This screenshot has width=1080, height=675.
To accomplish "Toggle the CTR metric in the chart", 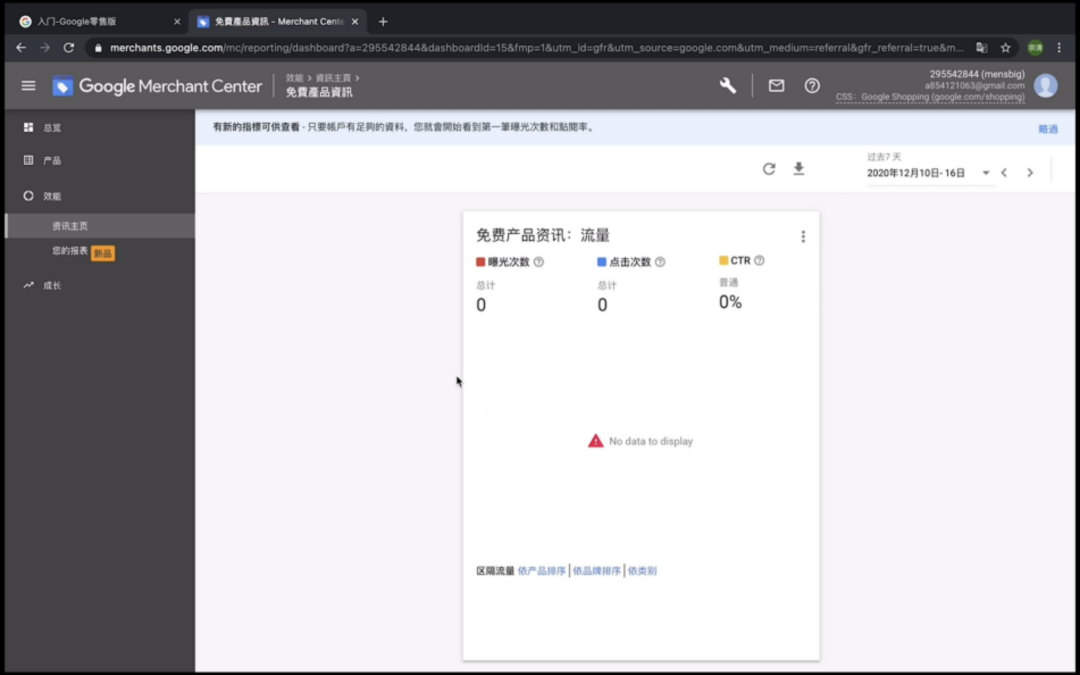I will [x=740, y=261].
